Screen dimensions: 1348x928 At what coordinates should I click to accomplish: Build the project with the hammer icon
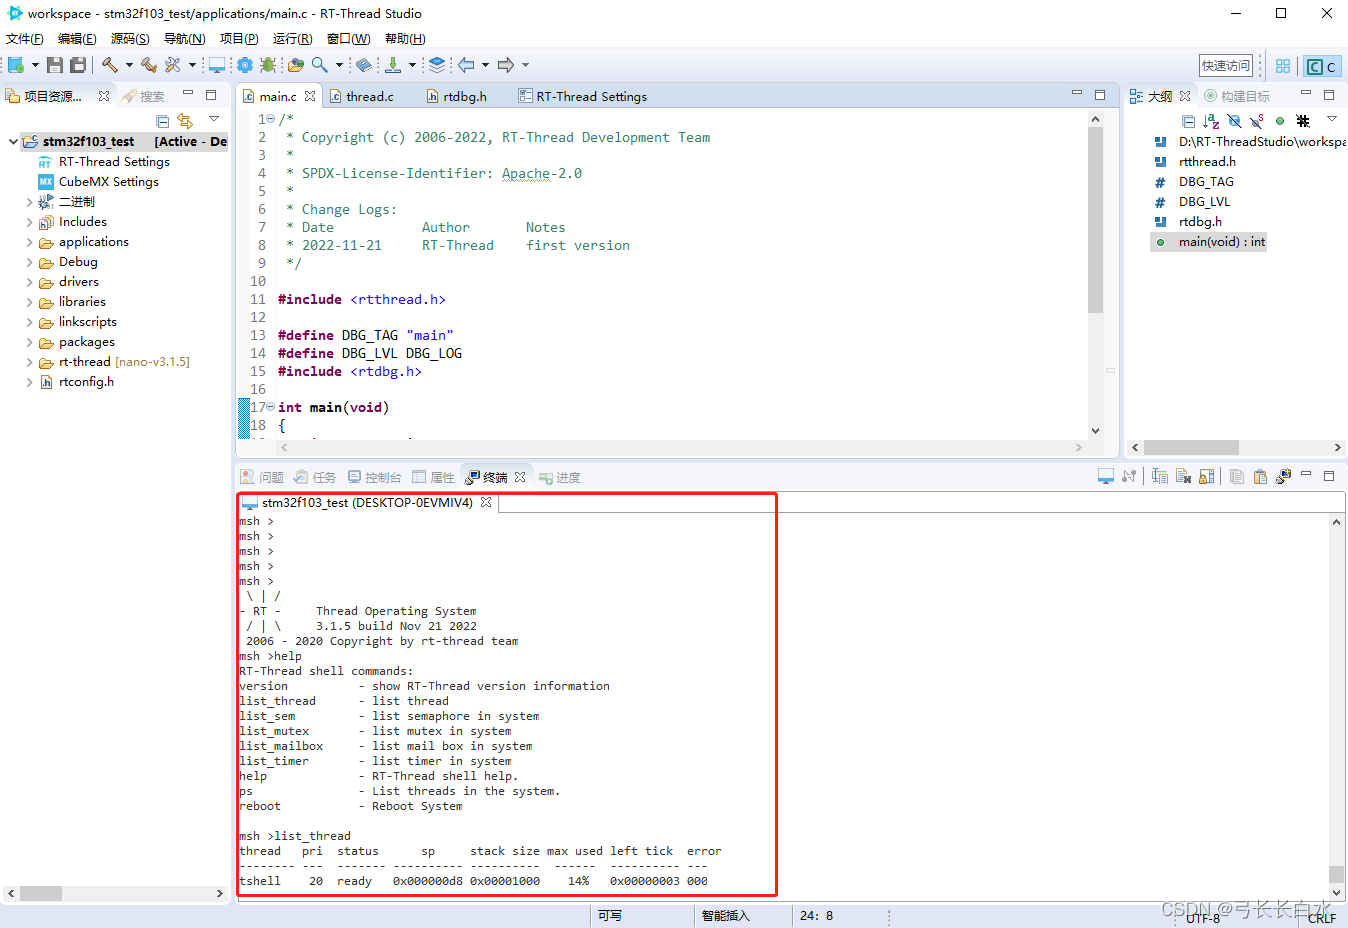tap(109, 65)
